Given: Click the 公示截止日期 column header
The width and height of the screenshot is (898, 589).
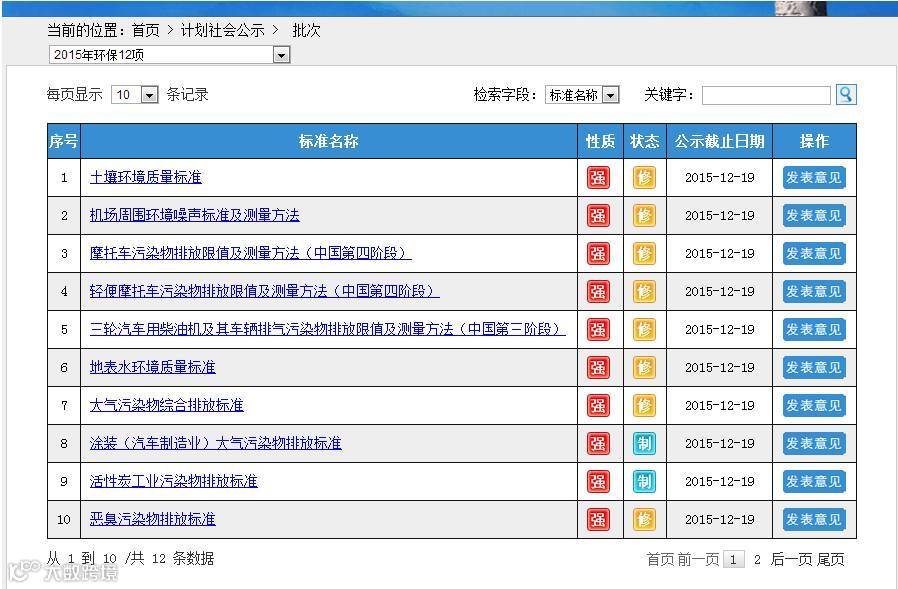Looking at the screenshot, I should point(719,141).
